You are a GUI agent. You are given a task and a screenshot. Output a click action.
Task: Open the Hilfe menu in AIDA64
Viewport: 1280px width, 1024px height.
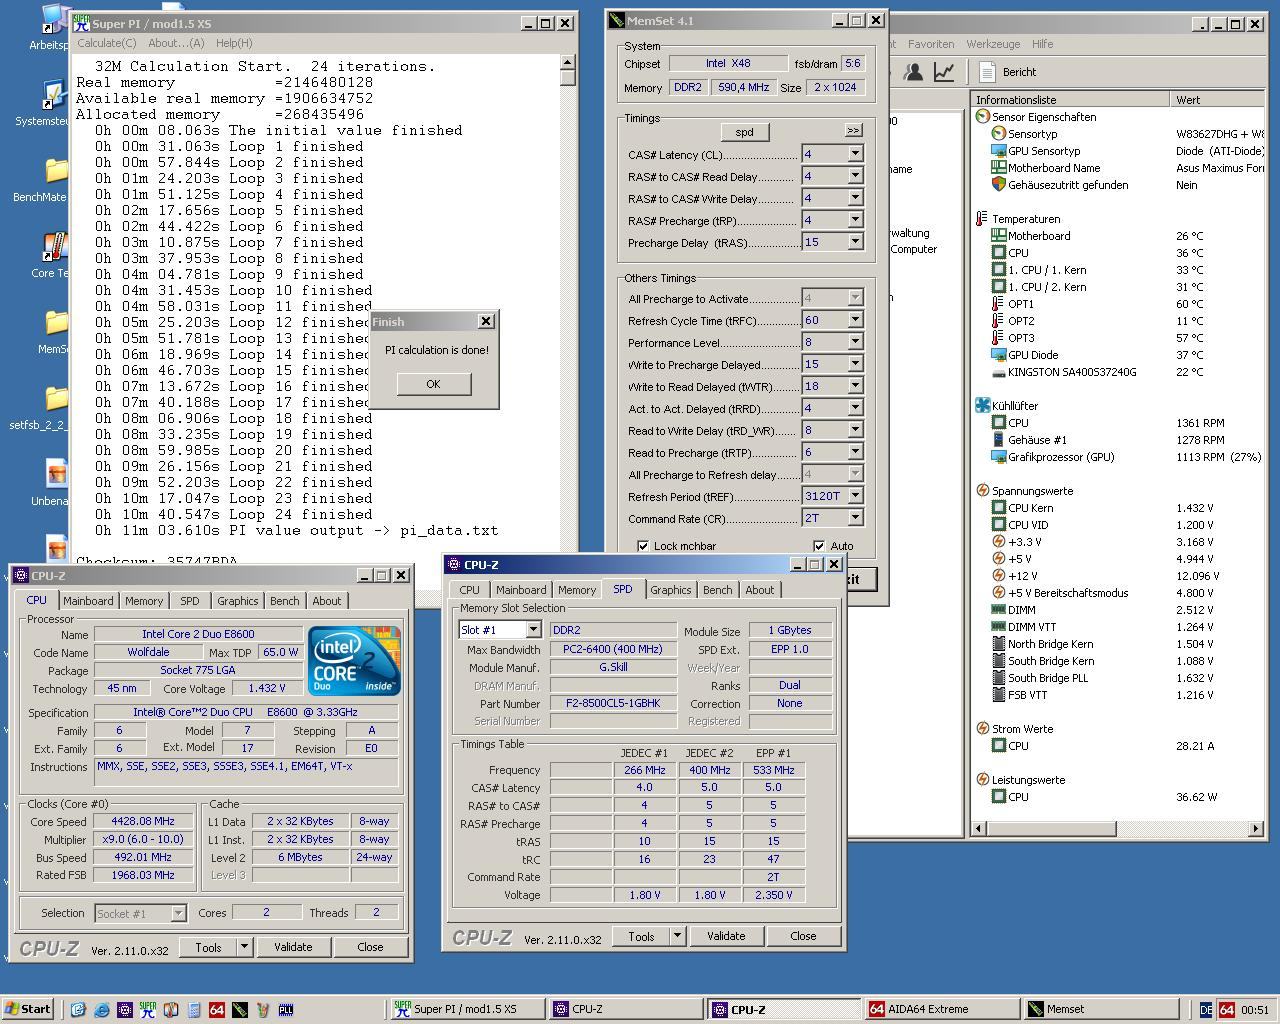[x=1042, y=44]
